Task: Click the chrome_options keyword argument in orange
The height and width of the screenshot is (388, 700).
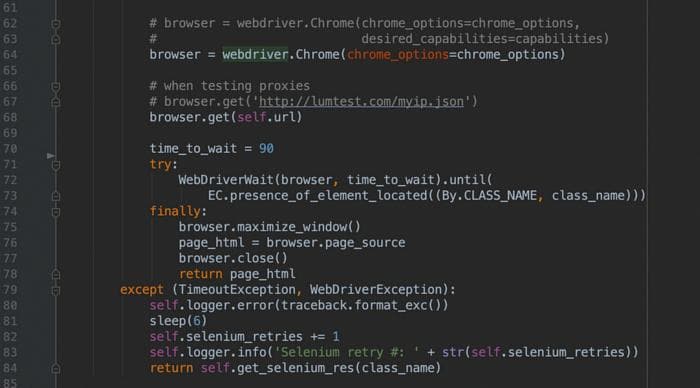Action: [398, 55]
